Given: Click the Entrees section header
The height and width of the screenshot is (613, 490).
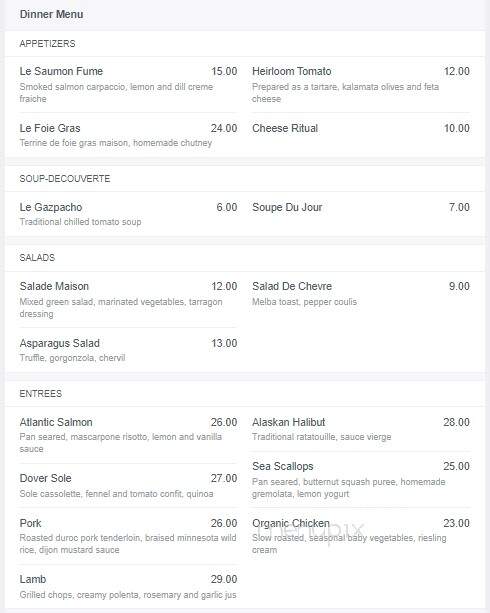Looking at the screenshot, I should (x=41, y=394).
